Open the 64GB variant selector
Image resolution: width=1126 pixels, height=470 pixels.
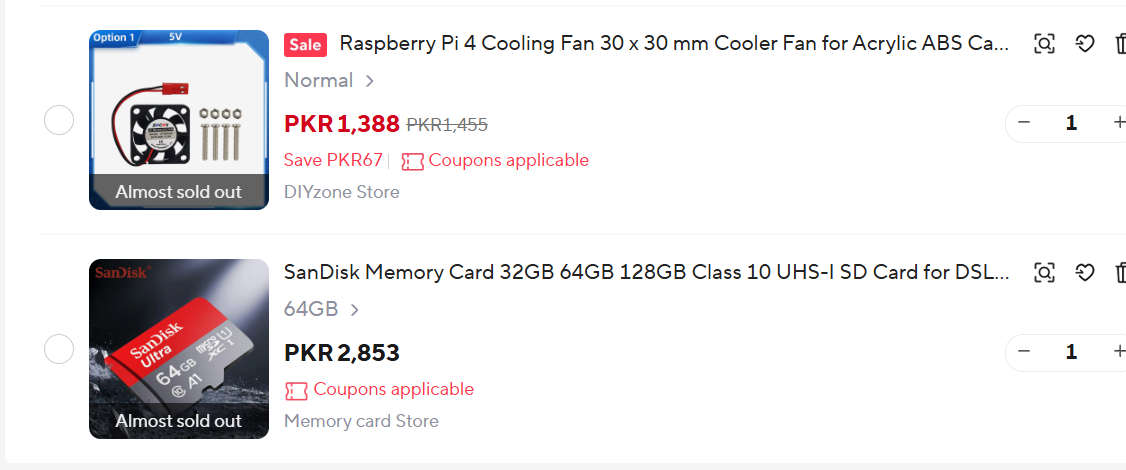pyautogui.click(x=322, y=309)
